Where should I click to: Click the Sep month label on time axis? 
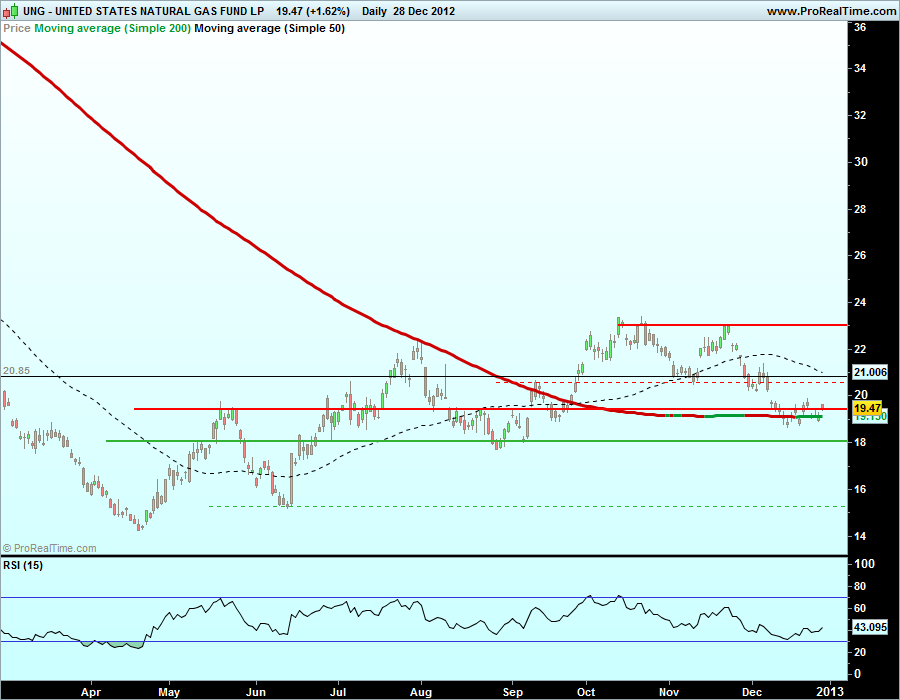click(x=513, y=692)
